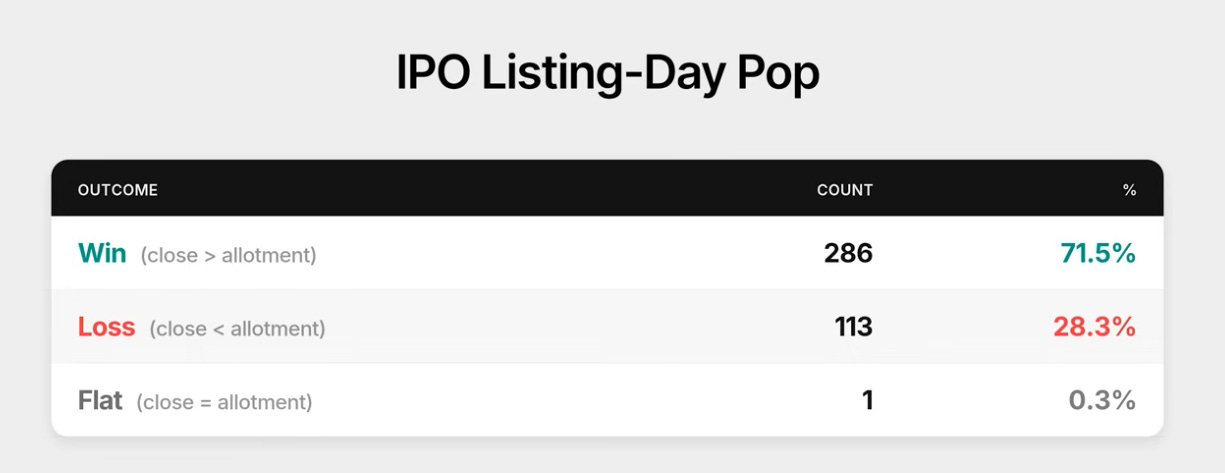Click the gray Flat label
The width and height of the screenshot is (1225, 473).
click(x=100, y=401)
